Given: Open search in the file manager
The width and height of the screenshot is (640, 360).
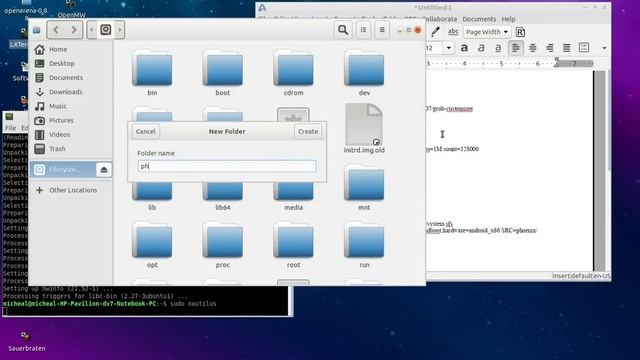Looking at the screenshot, I should 343,30.
